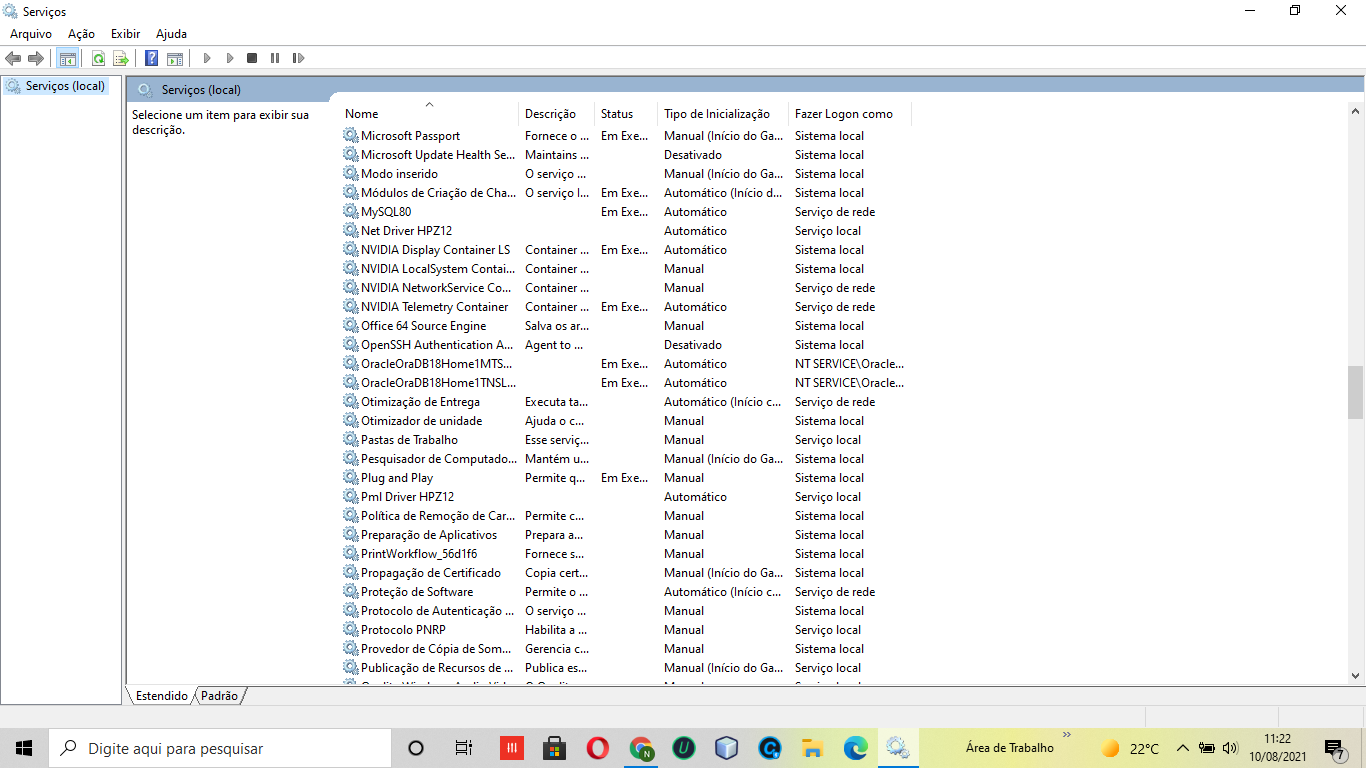Click the Restart Service toolbar icon
Image resolution: width=1366 pixels, height=768 pixels.
coord(298,58)
